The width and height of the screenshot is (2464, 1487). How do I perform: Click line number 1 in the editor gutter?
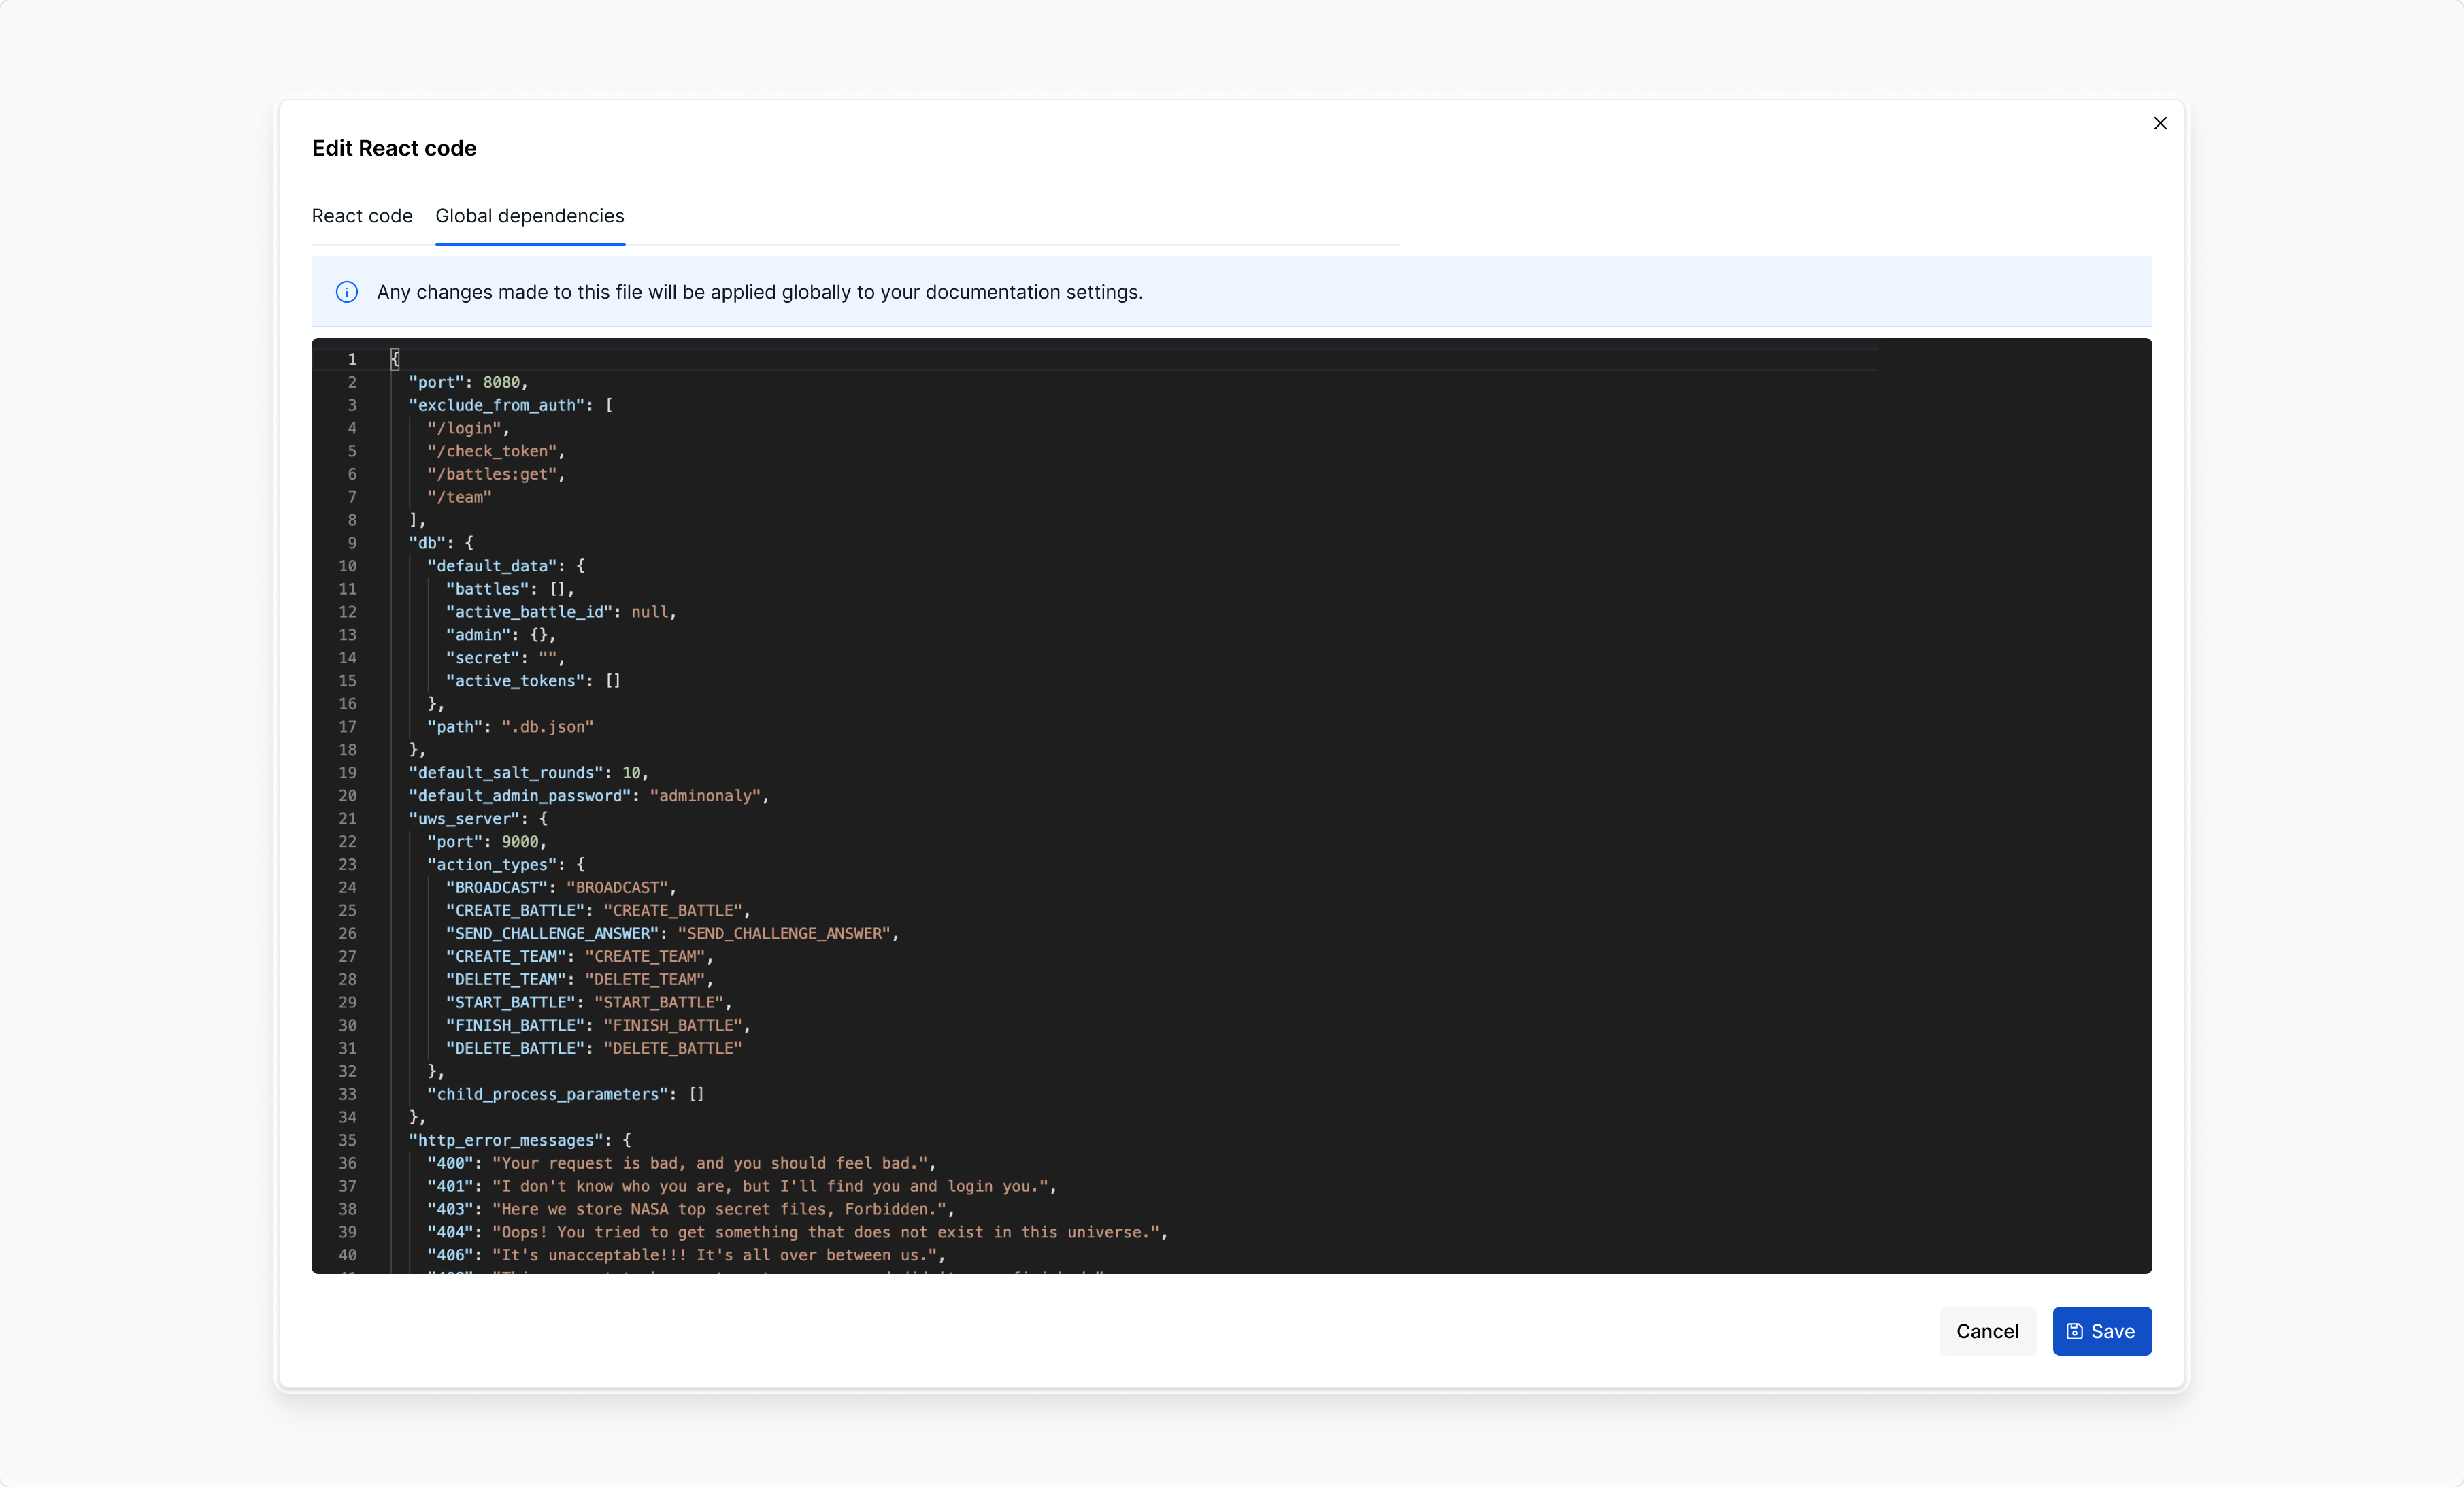point(352,359)
